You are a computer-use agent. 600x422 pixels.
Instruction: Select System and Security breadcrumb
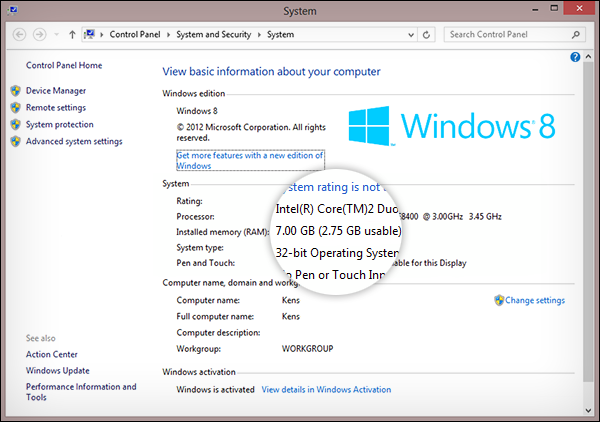click(214, 34)
